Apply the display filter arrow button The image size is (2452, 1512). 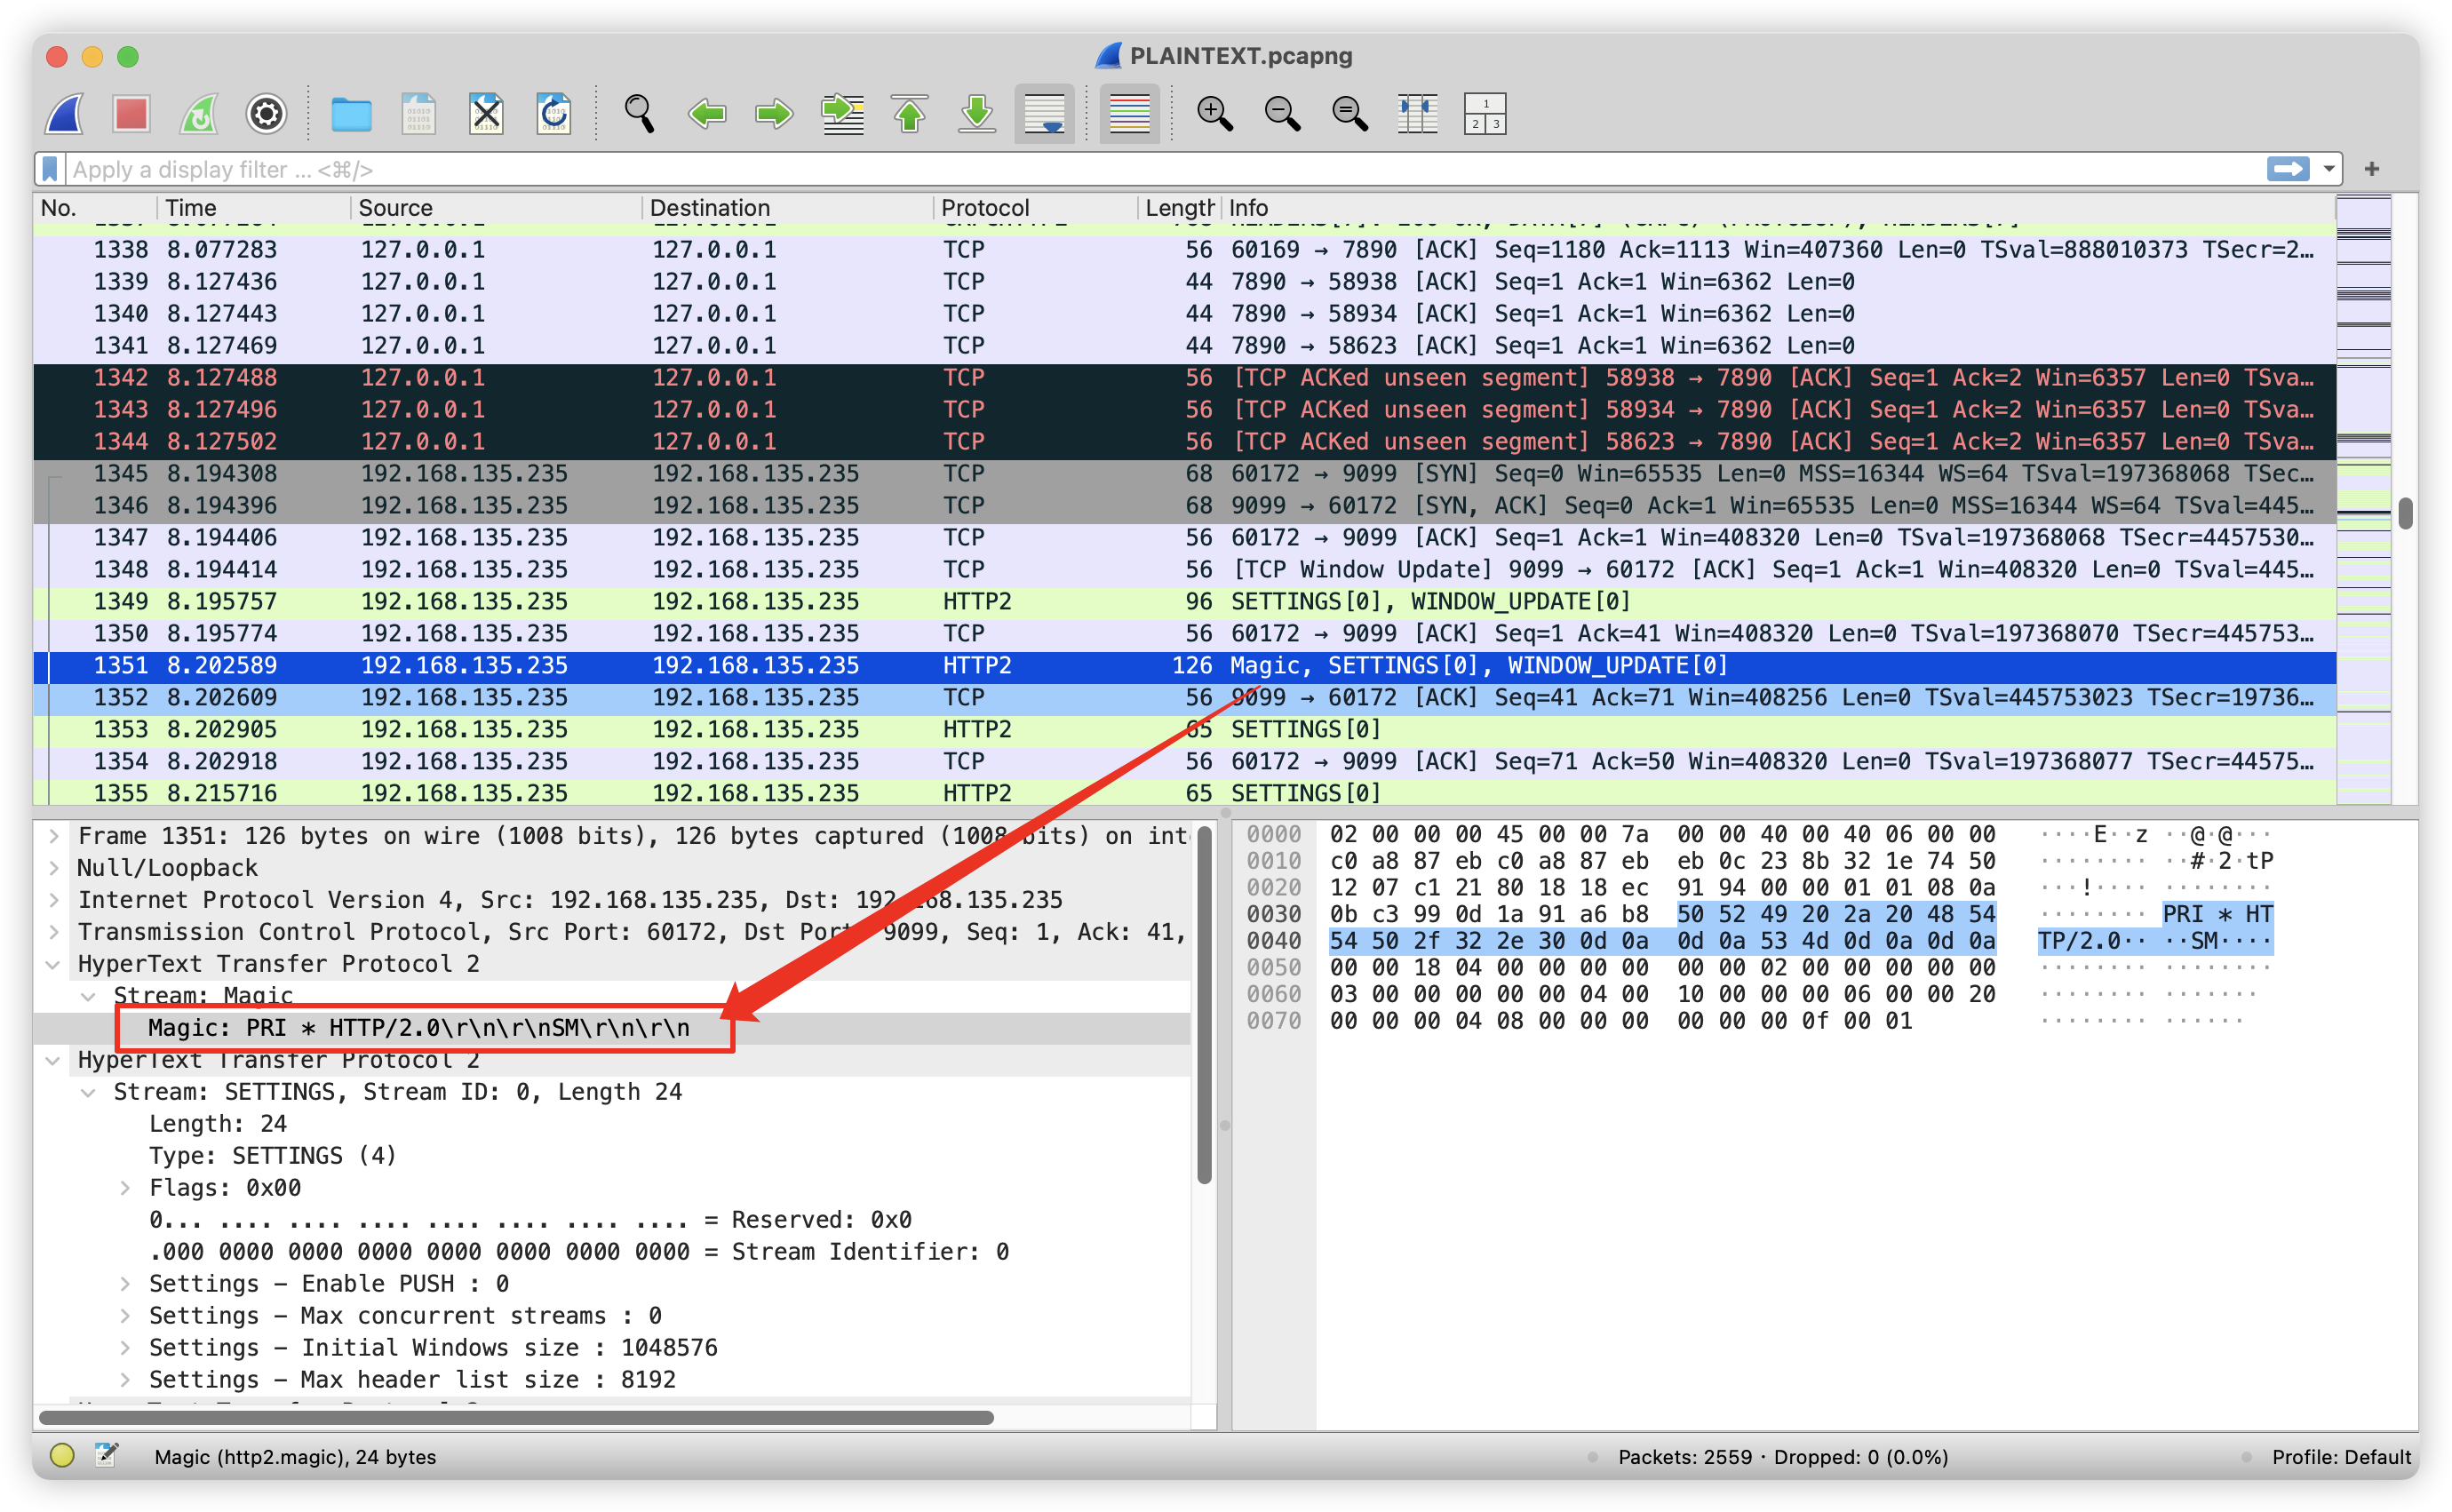[x=2288, y=169]
